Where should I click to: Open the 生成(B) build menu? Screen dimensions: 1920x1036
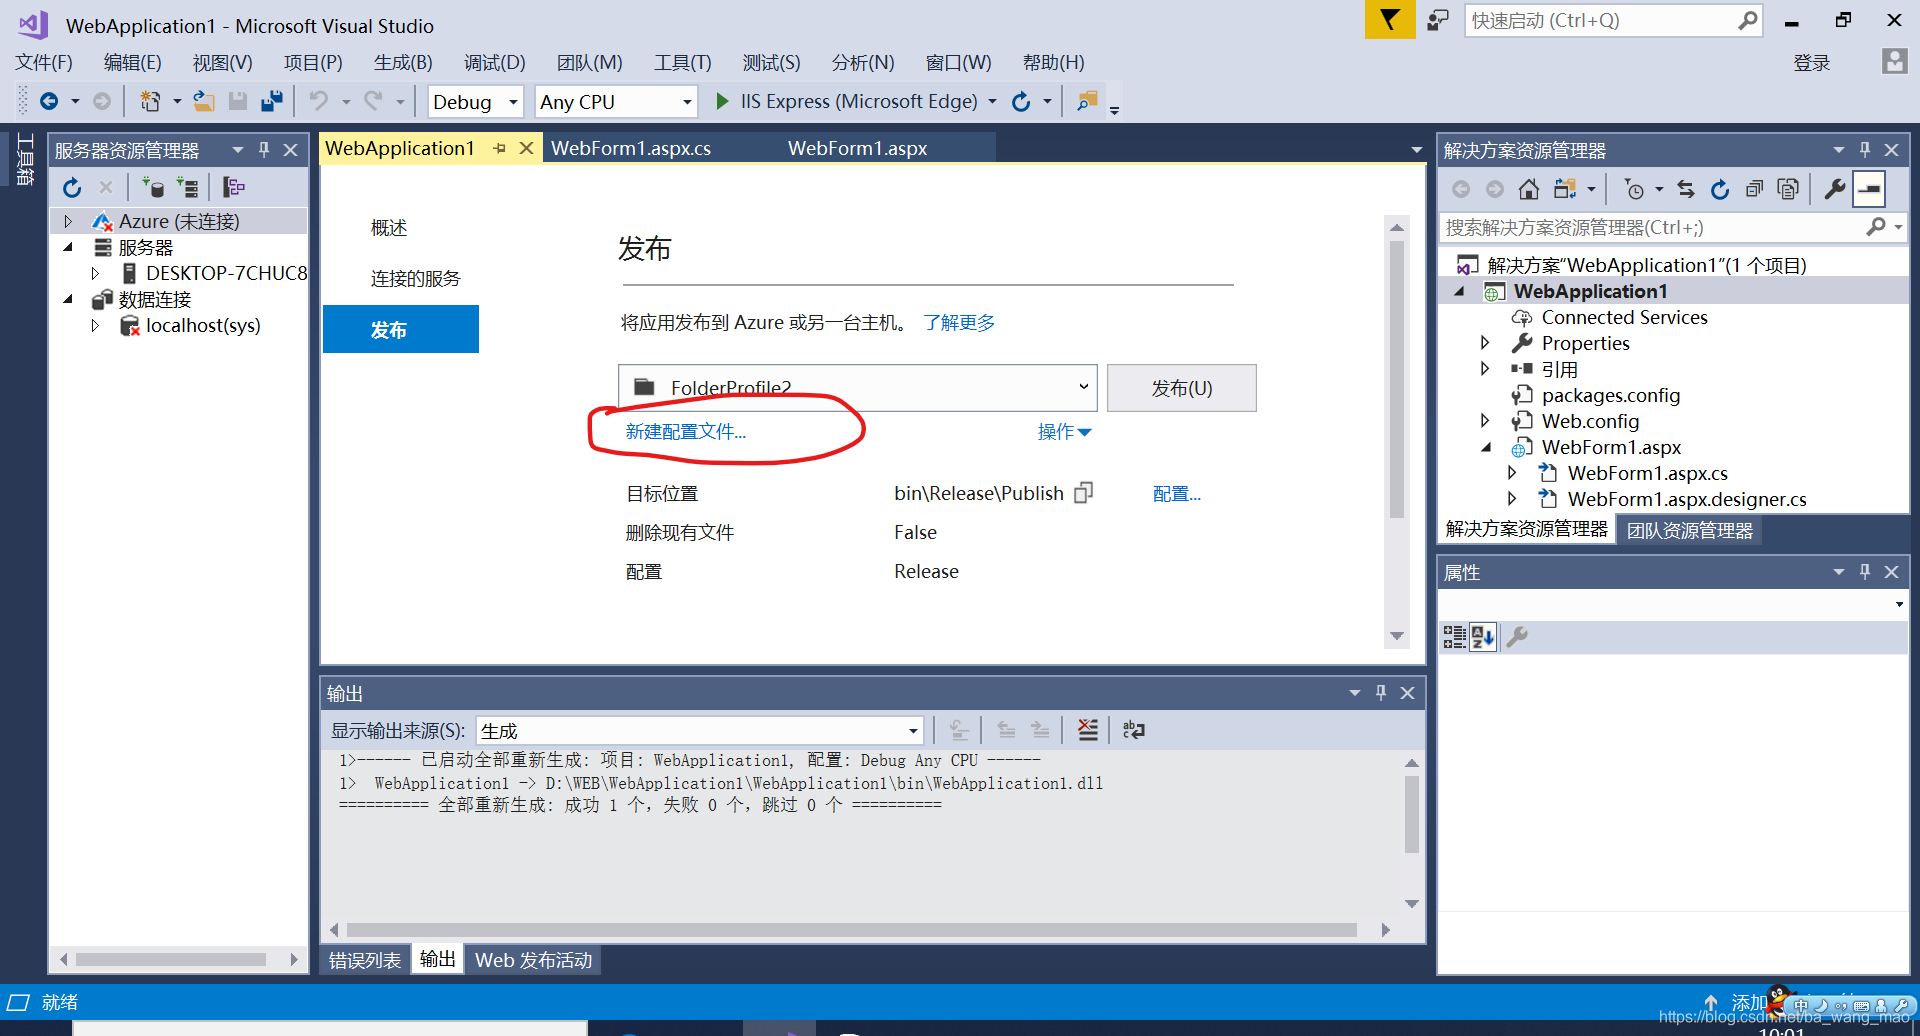click(x=403, y=63)
